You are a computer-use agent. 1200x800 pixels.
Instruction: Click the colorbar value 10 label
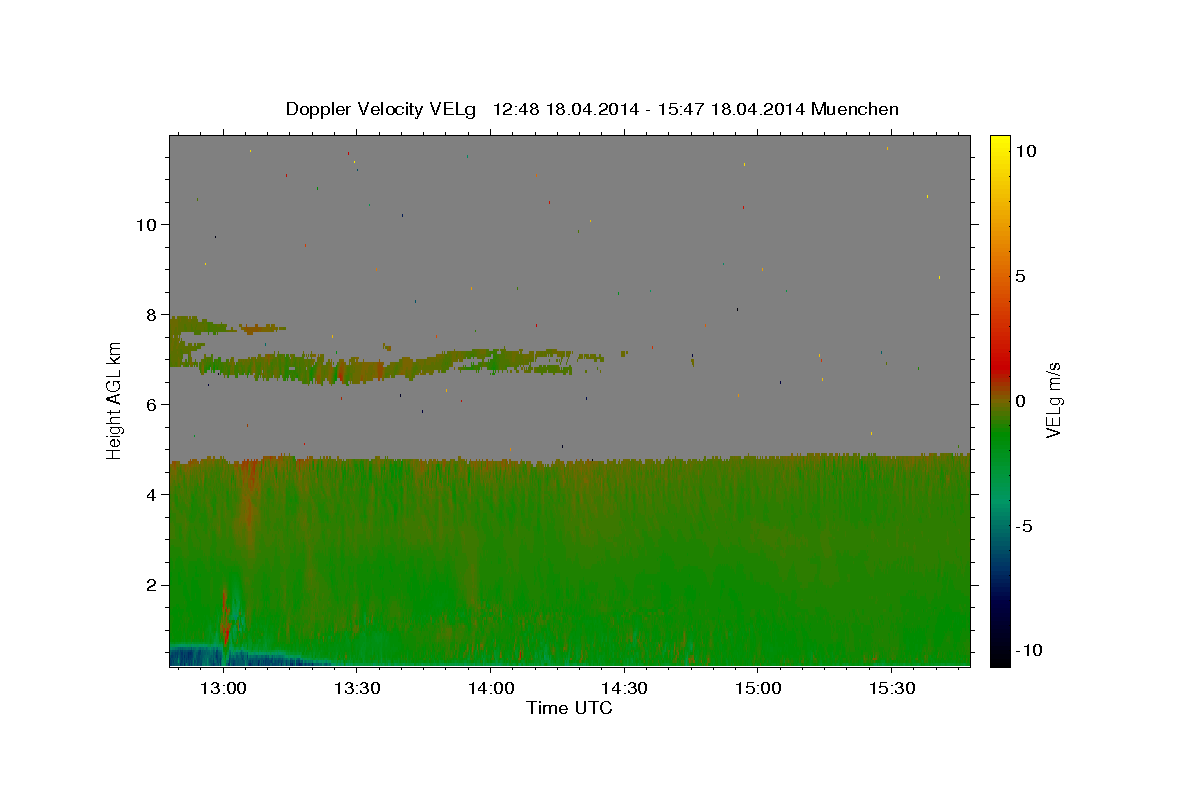[1026, 150]
